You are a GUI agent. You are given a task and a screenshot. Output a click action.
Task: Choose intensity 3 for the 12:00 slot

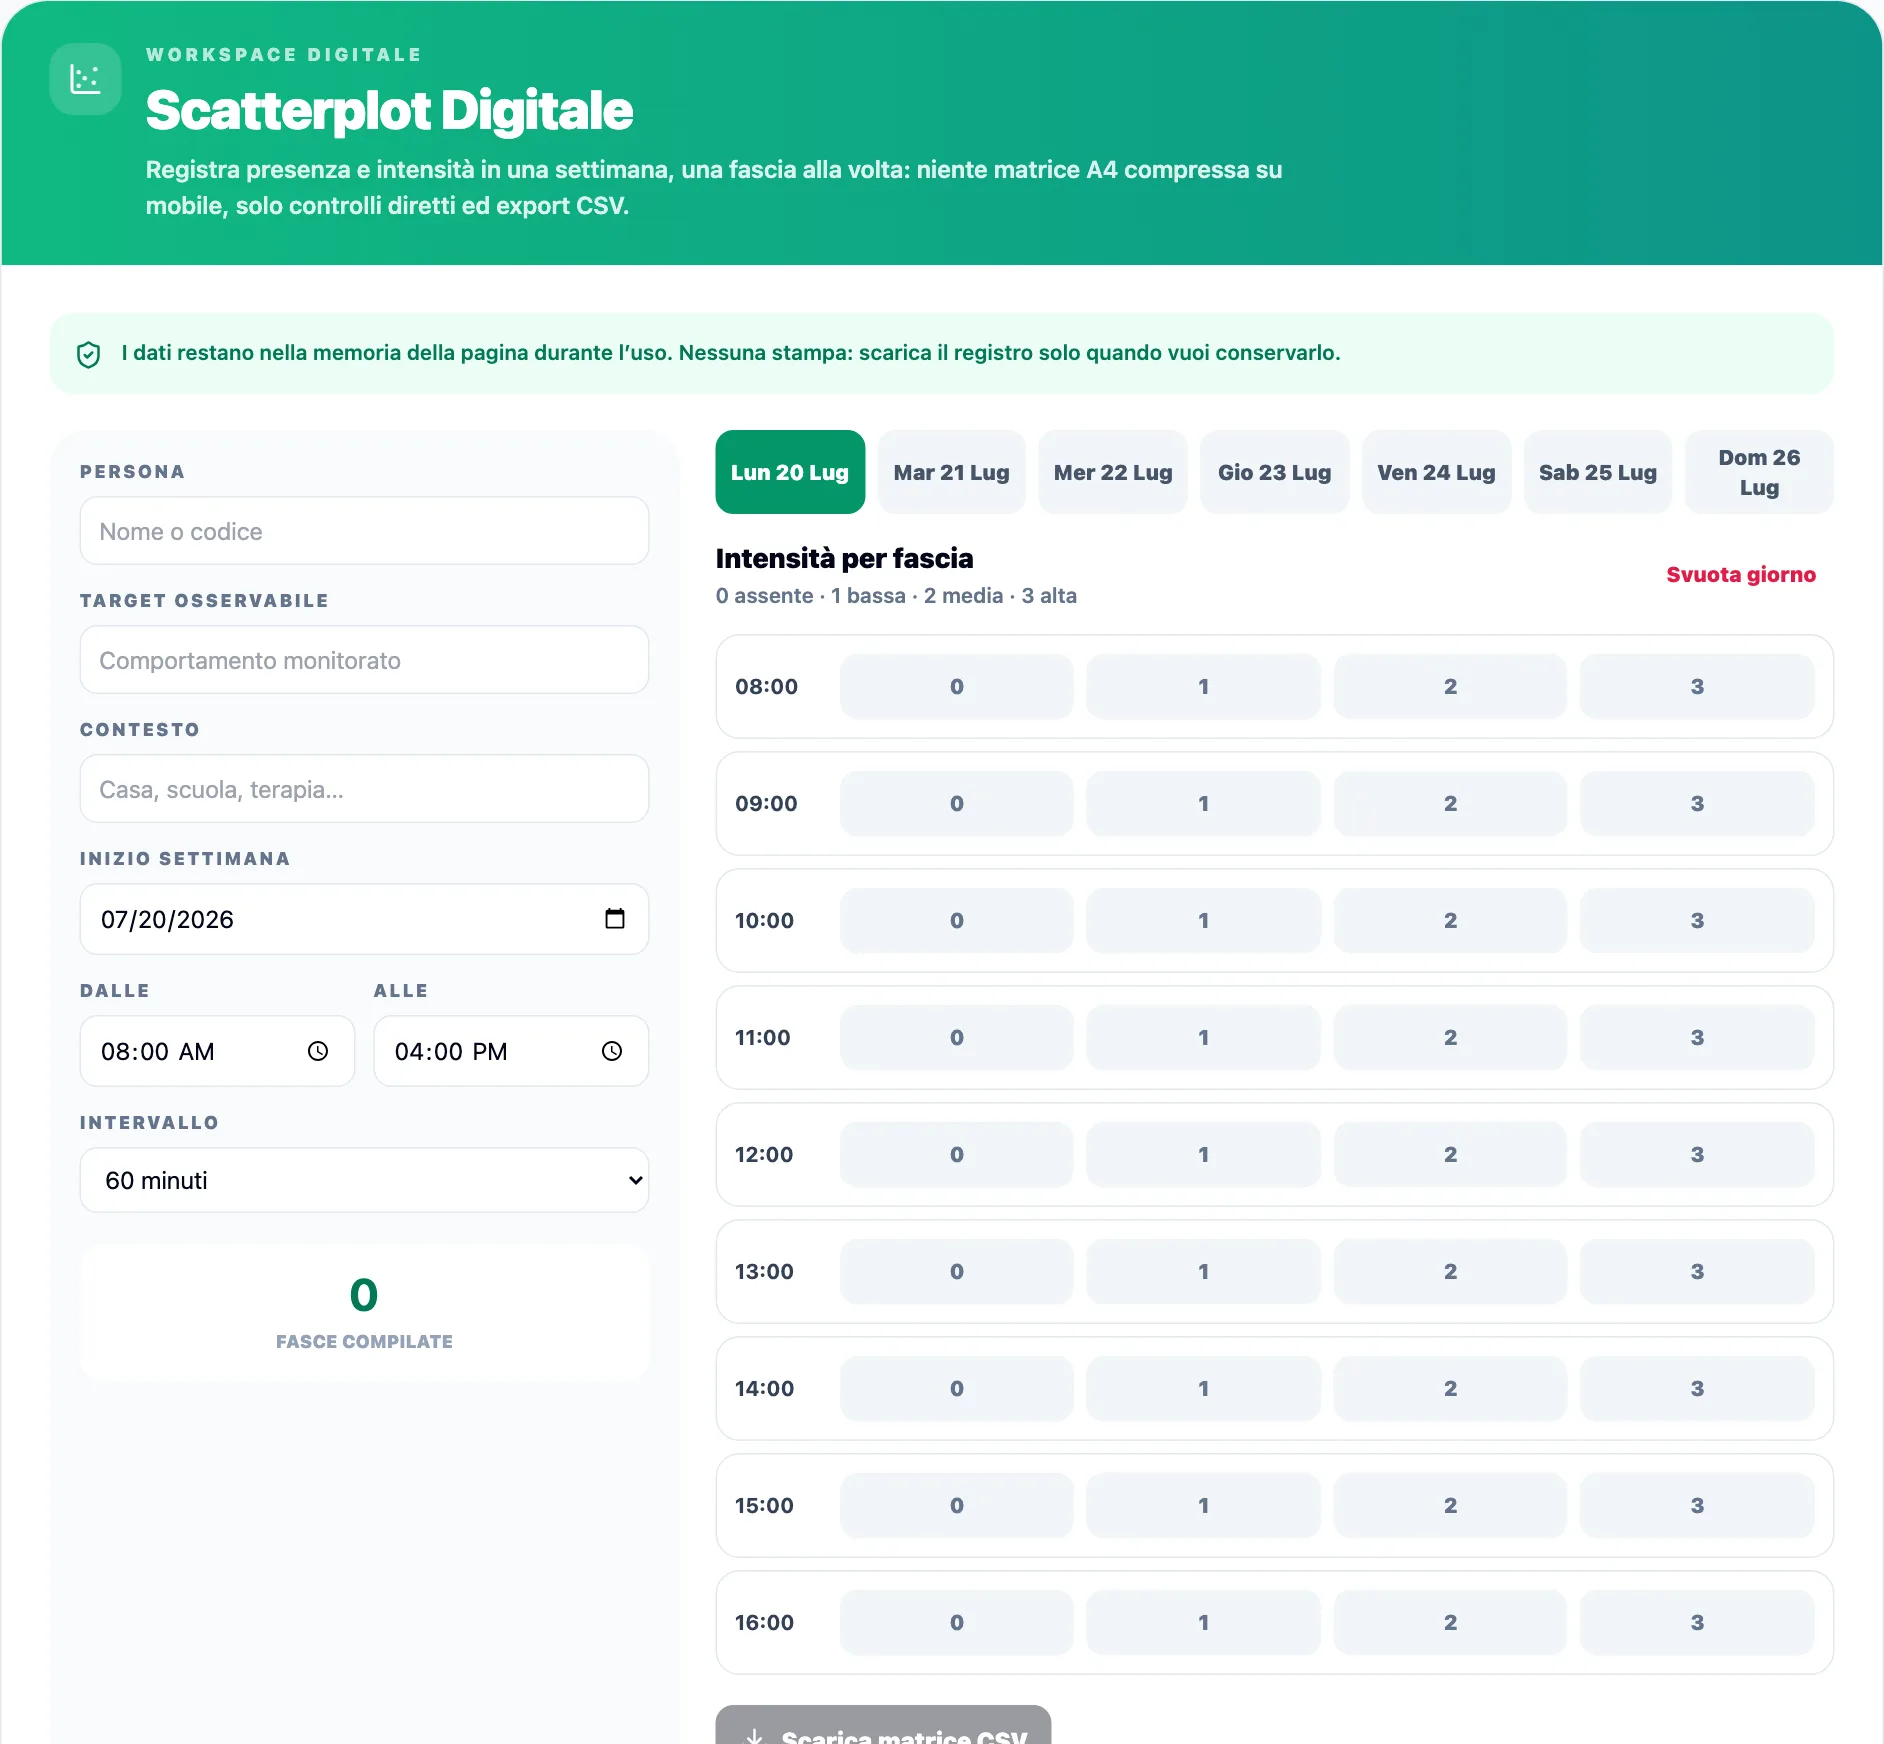point(1697,1154)
